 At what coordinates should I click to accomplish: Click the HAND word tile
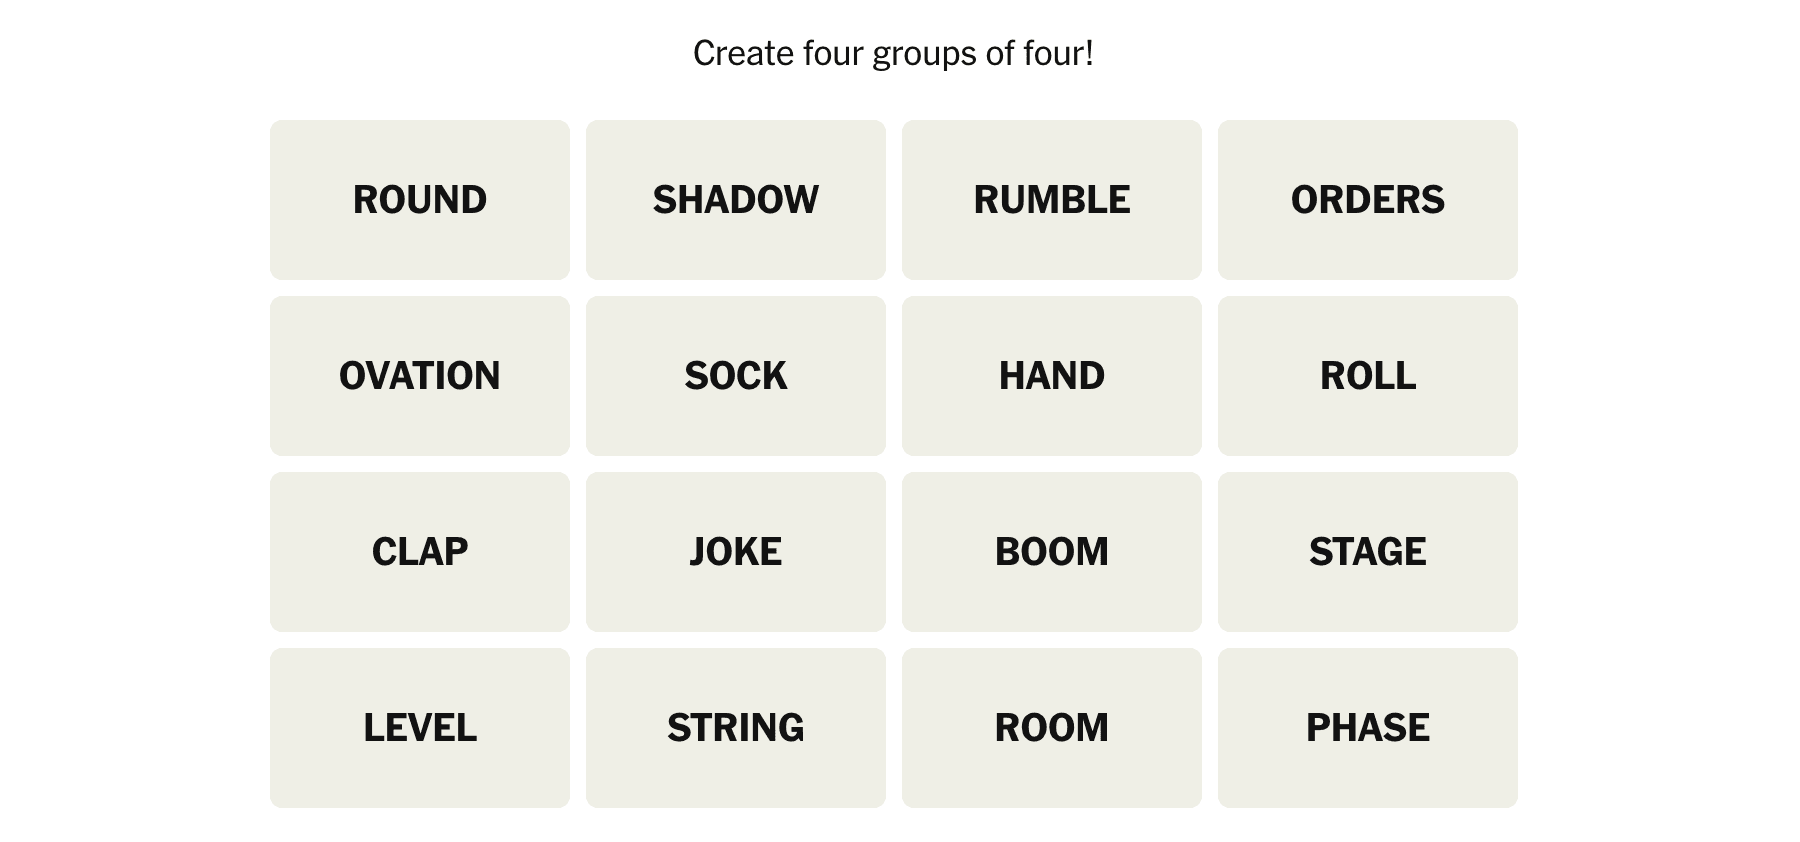pyautogui.click(x=1052, y=376)
